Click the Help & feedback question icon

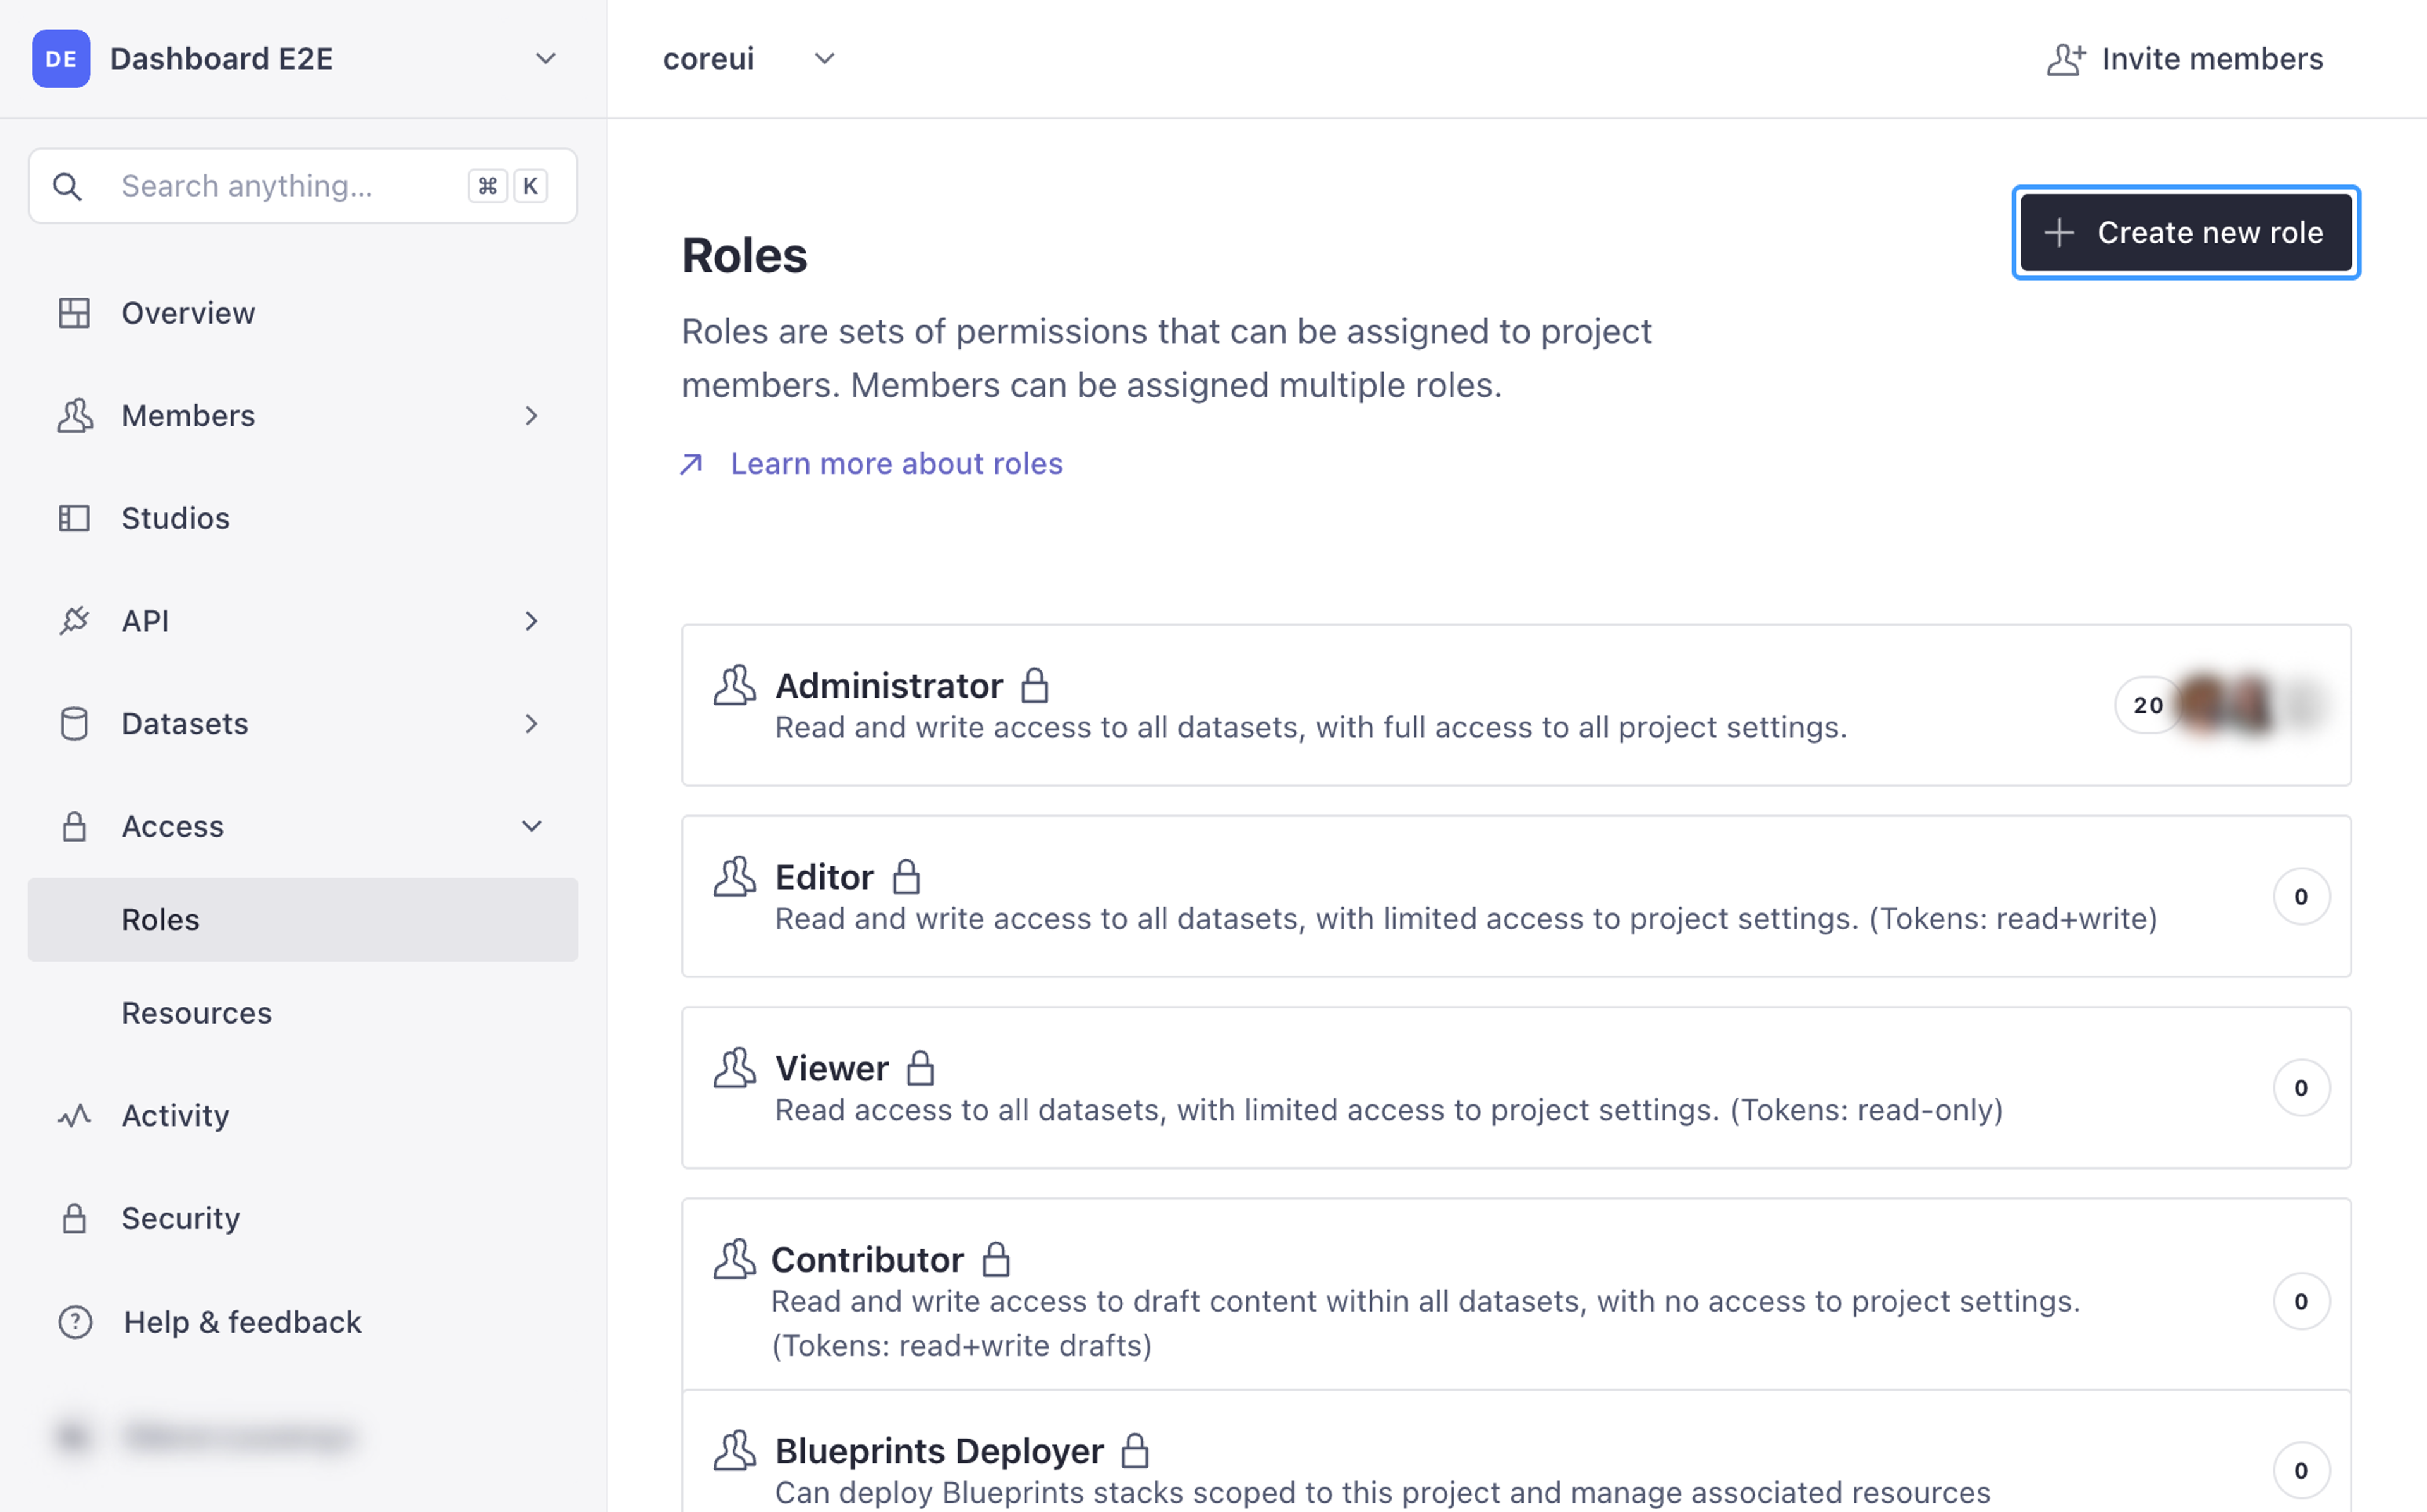[75, 1322]
